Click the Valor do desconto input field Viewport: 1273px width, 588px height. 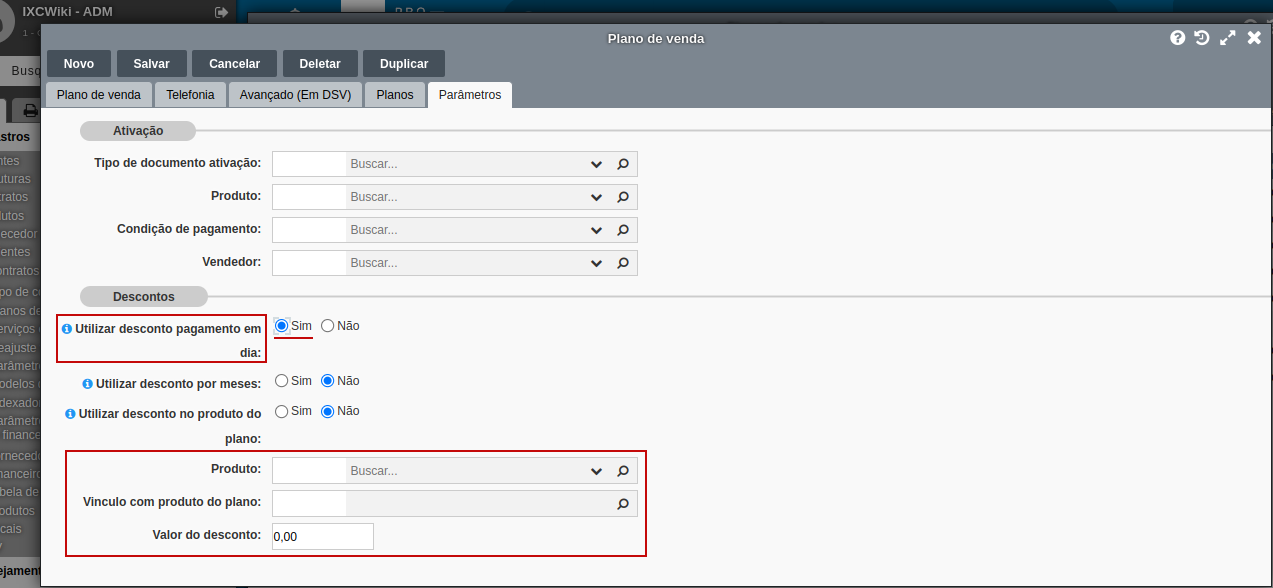[323, 537]
